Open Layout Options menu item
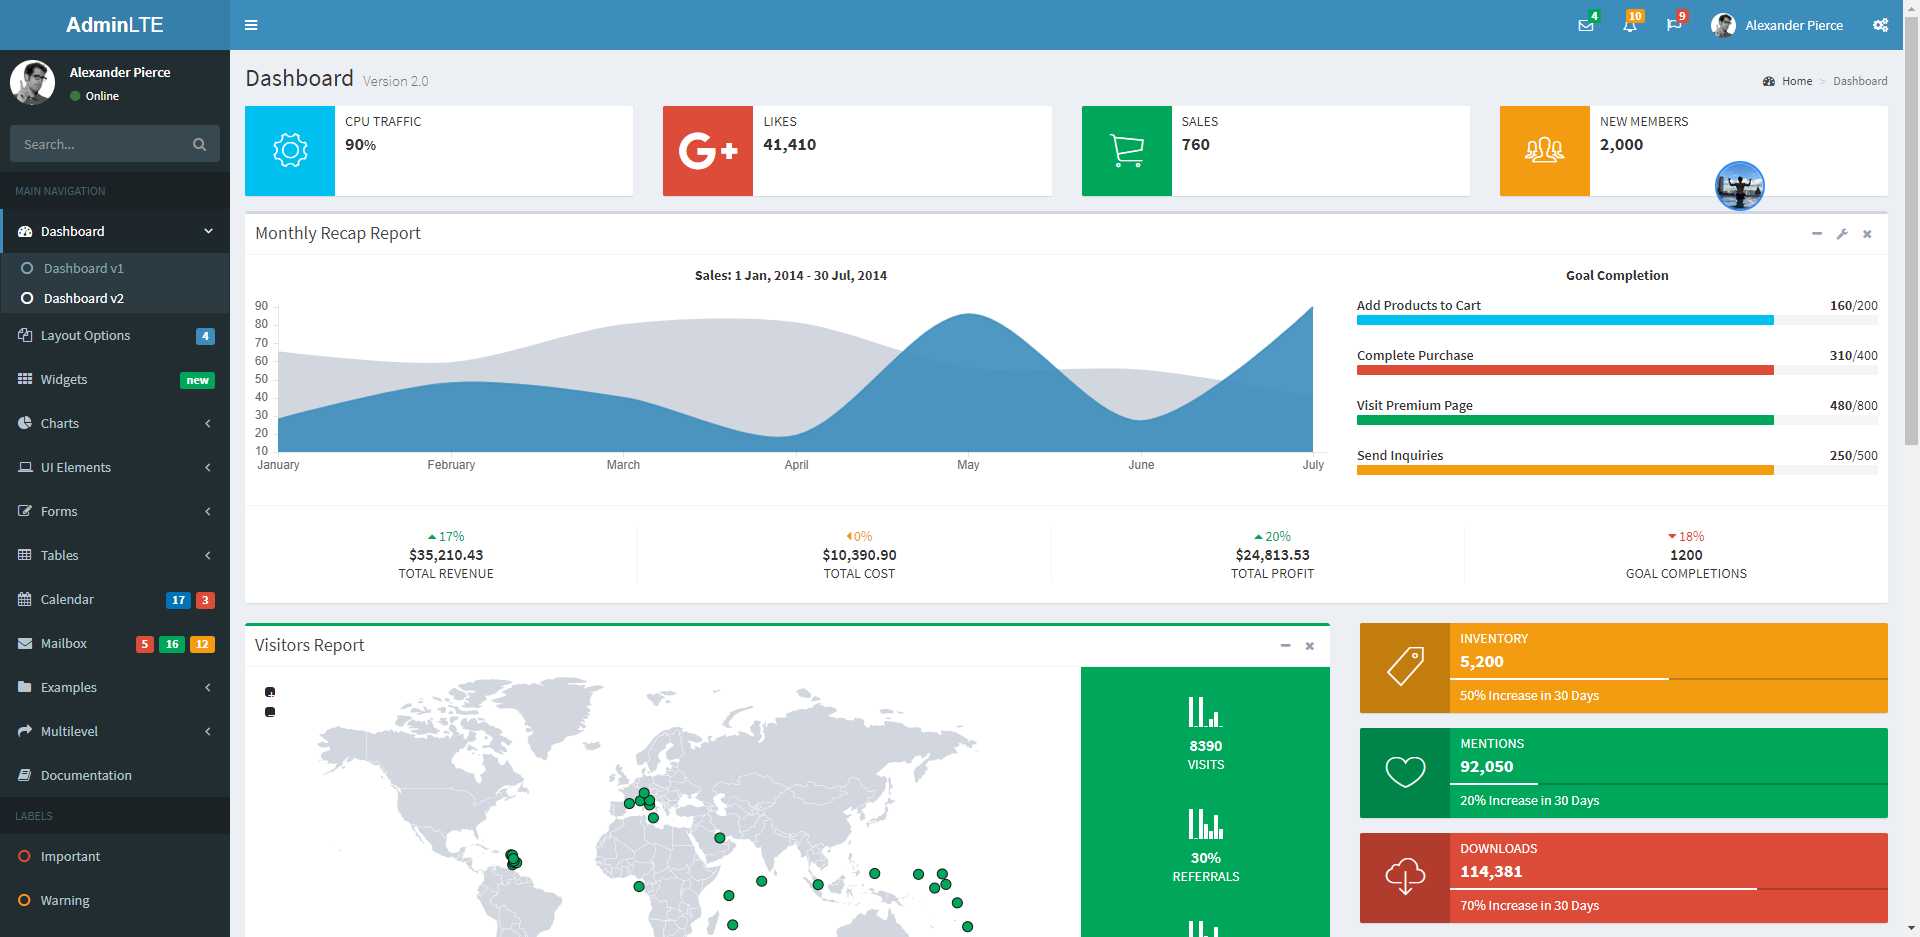Viewport: 1920px width, 937px height. 115,335
